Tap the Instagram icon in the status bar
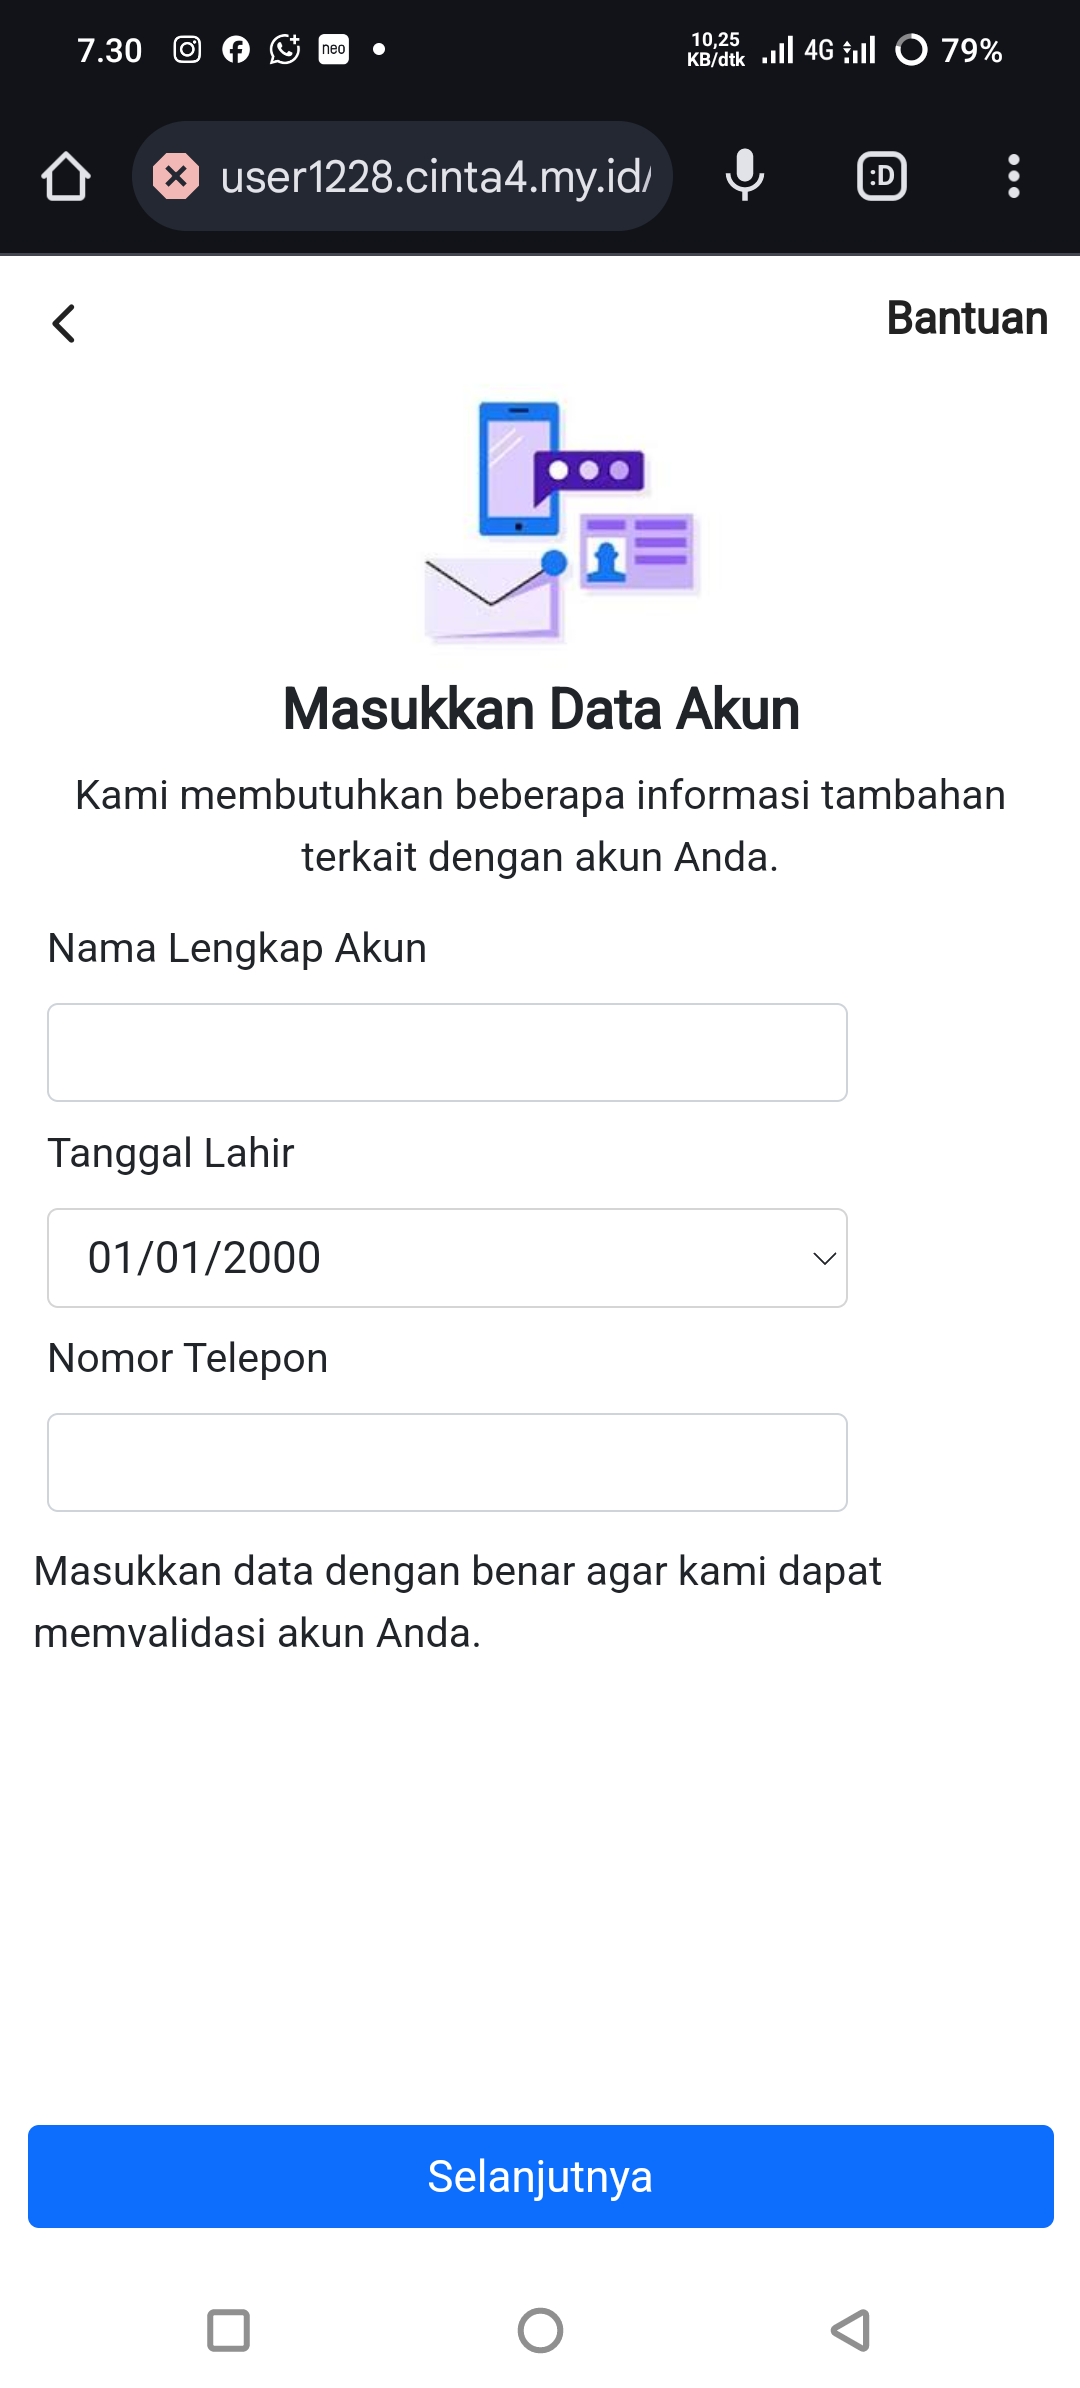Screen dimensions: 1080x2388 (x=186, y=48)
